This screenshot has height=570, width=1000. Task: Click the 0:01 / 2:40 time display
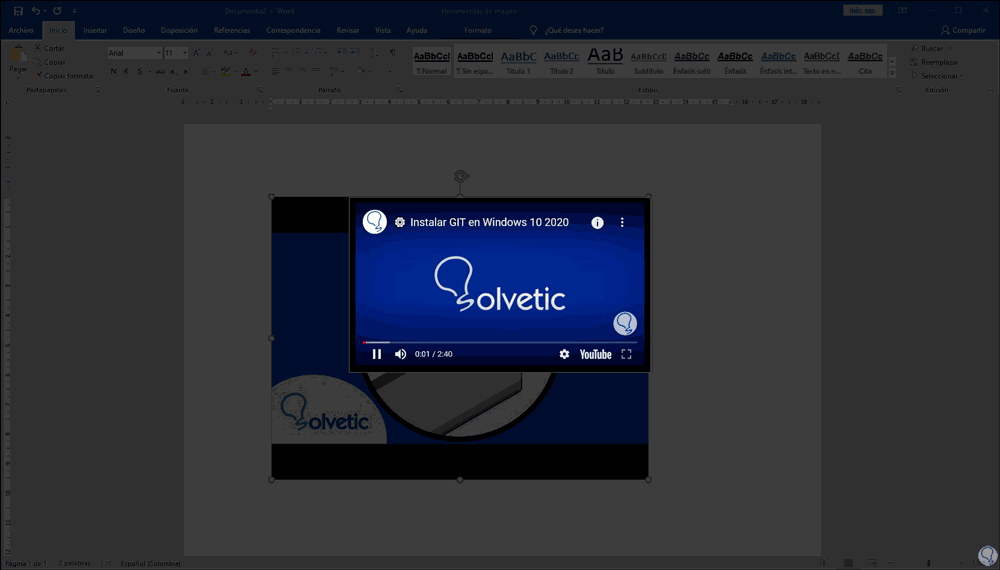click(x=434, y=354)
